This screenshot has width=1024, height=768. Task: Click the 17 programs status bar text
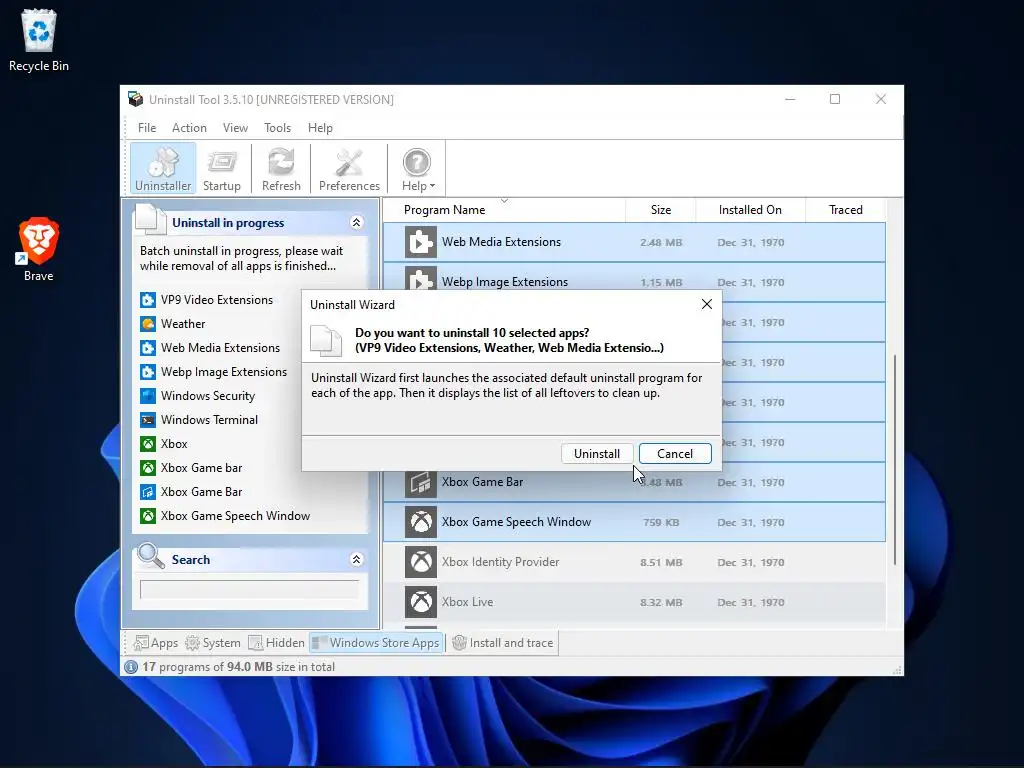click(x=238, y=667)
